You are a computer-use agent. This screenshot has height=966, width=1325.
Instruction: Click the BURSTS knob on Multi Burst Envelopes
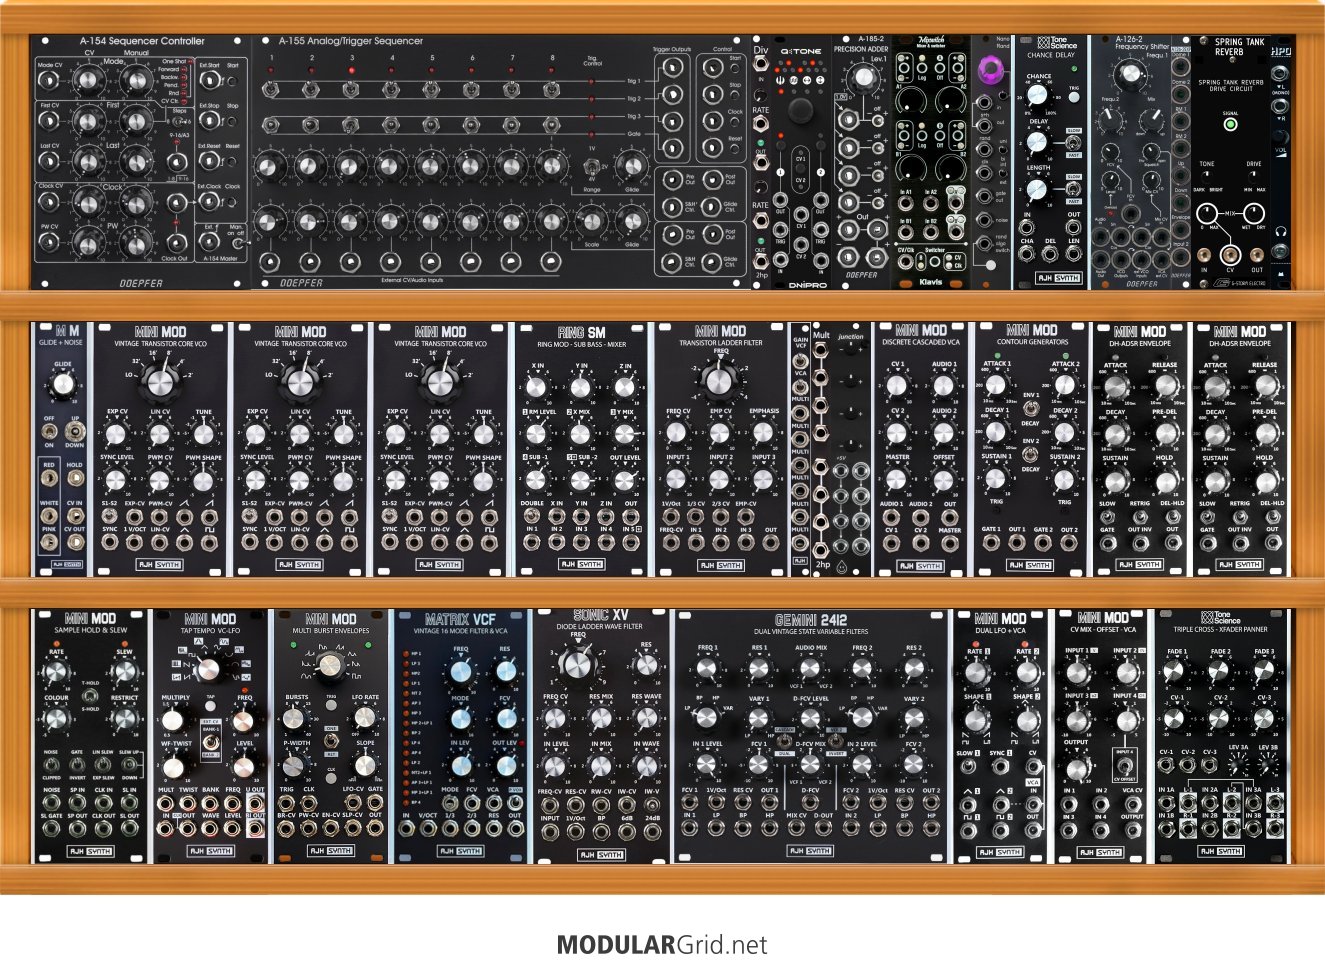click(295, 719)
